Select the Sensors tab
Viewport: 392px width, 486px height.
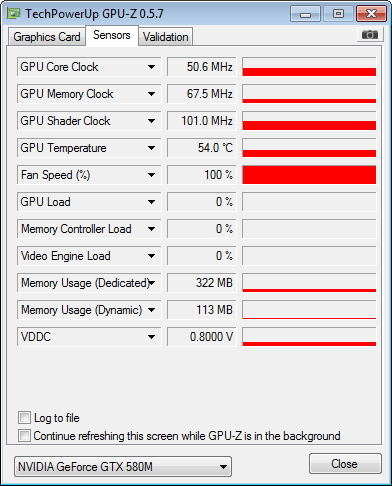[x=112, y=35]
